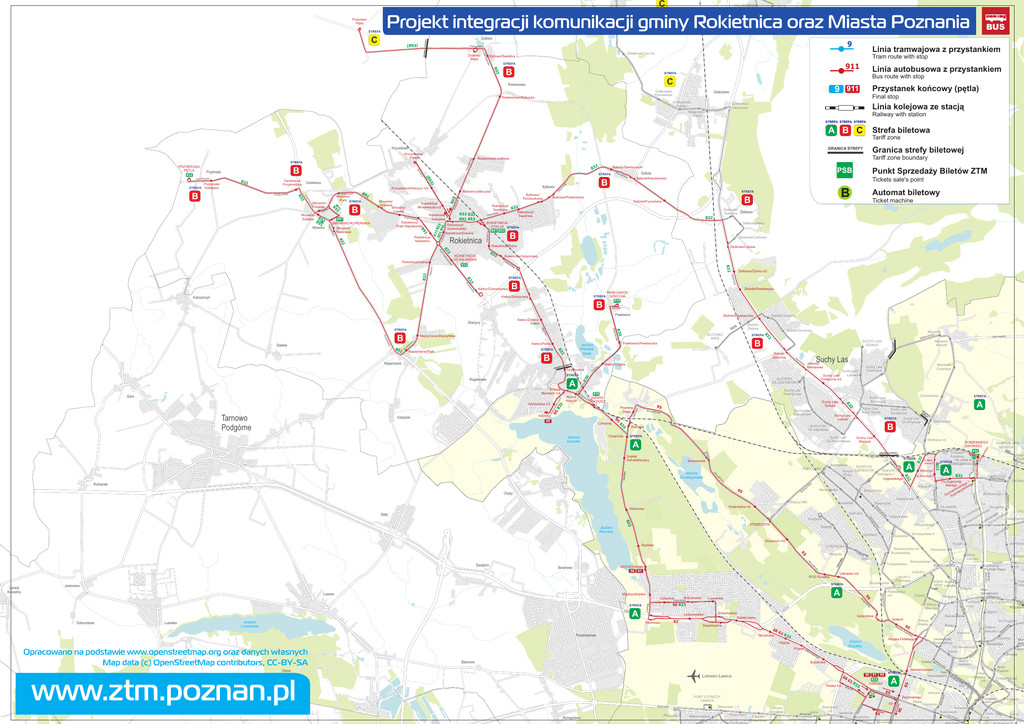Click the blue 9 final stop badge
The image size is (1024, 724).
coord(834,90)
